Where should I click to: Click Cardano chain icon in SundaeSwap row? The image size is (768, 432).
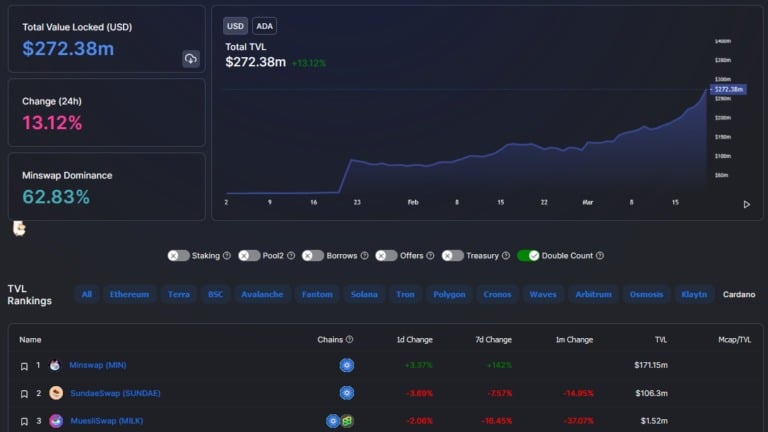point(347,393)
